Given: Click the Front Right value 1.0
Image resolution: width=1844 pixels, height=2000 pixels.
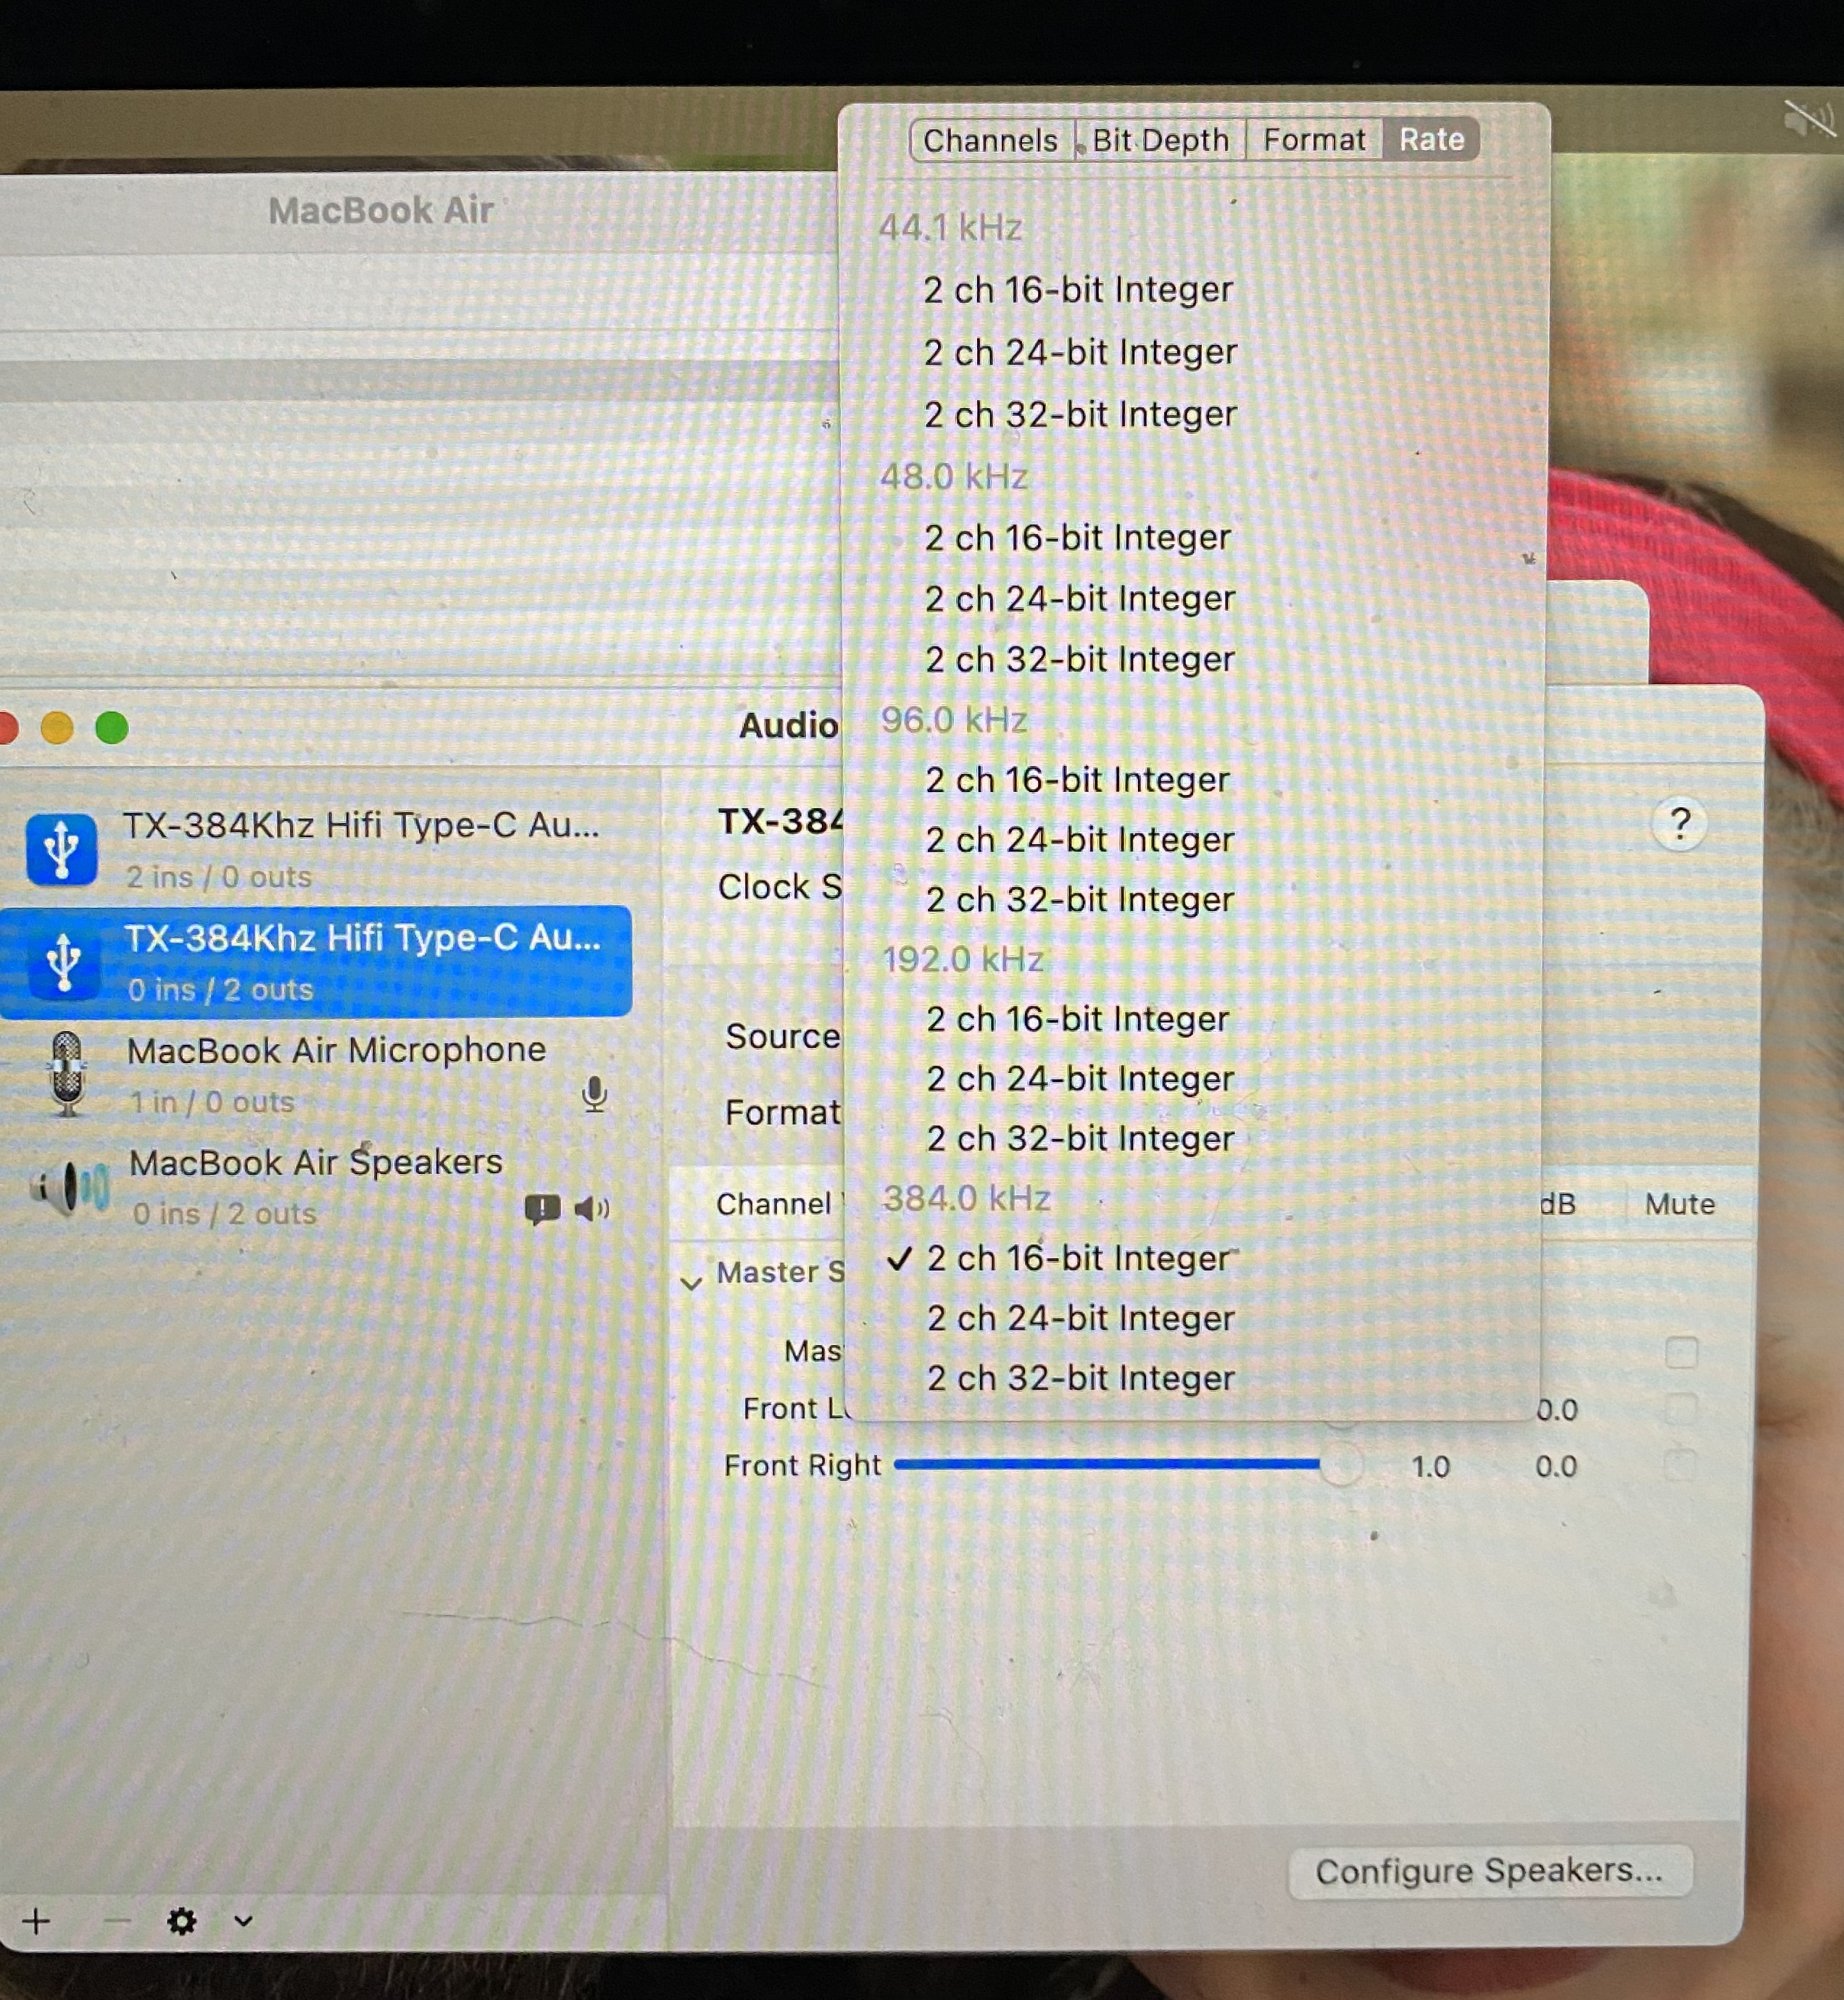Looking at the screenshot, I should point(1430,1467).
